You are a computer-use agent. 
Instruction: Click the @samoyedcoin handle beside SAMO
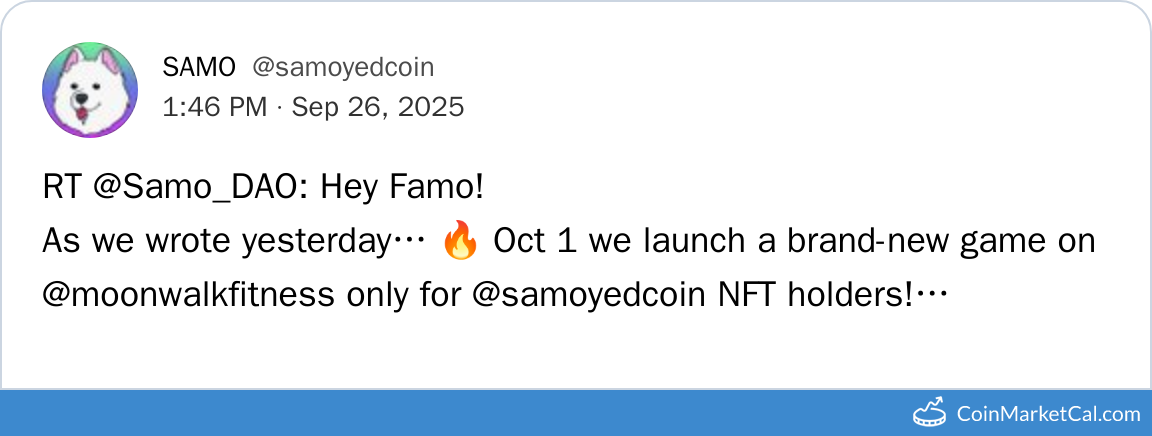click(x=343, y=67)
